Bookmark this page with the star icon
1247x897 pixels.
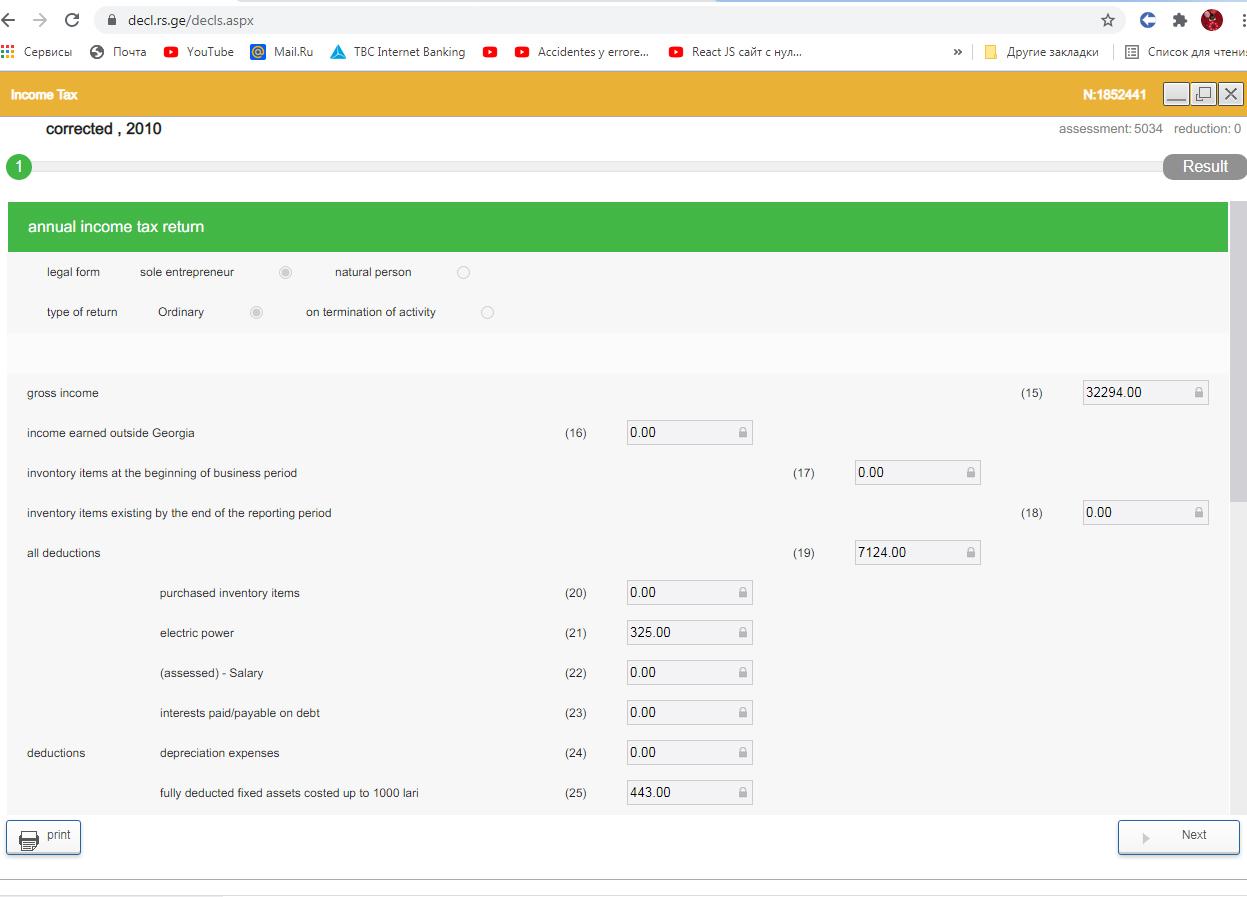click(1107, 20)
